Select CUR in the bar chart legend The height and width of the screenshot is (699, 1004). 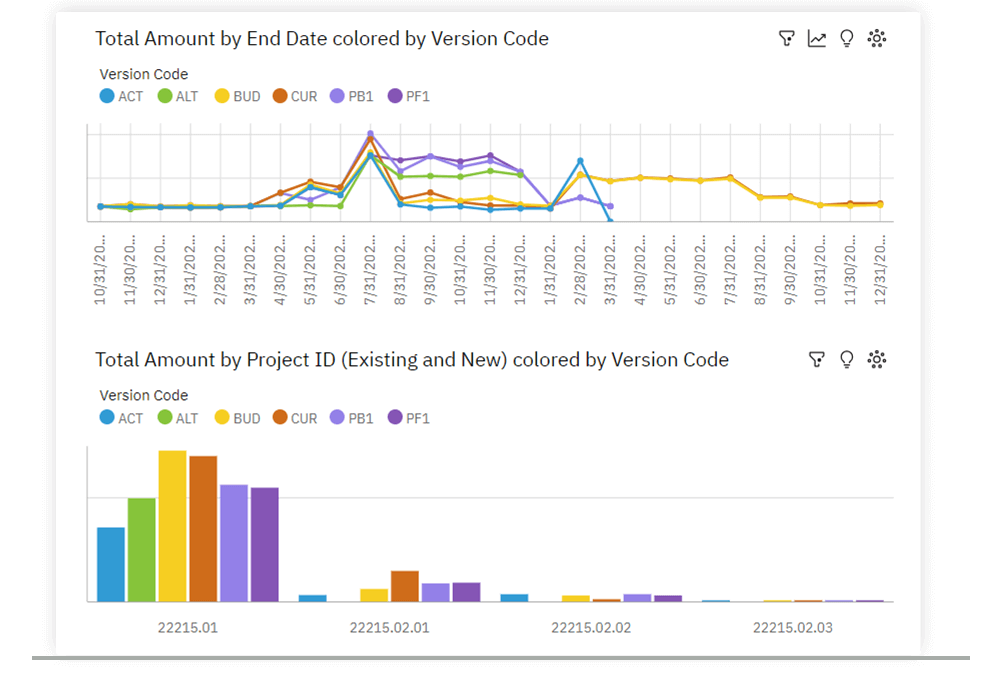pyautogui.click(x=293, y=418)
